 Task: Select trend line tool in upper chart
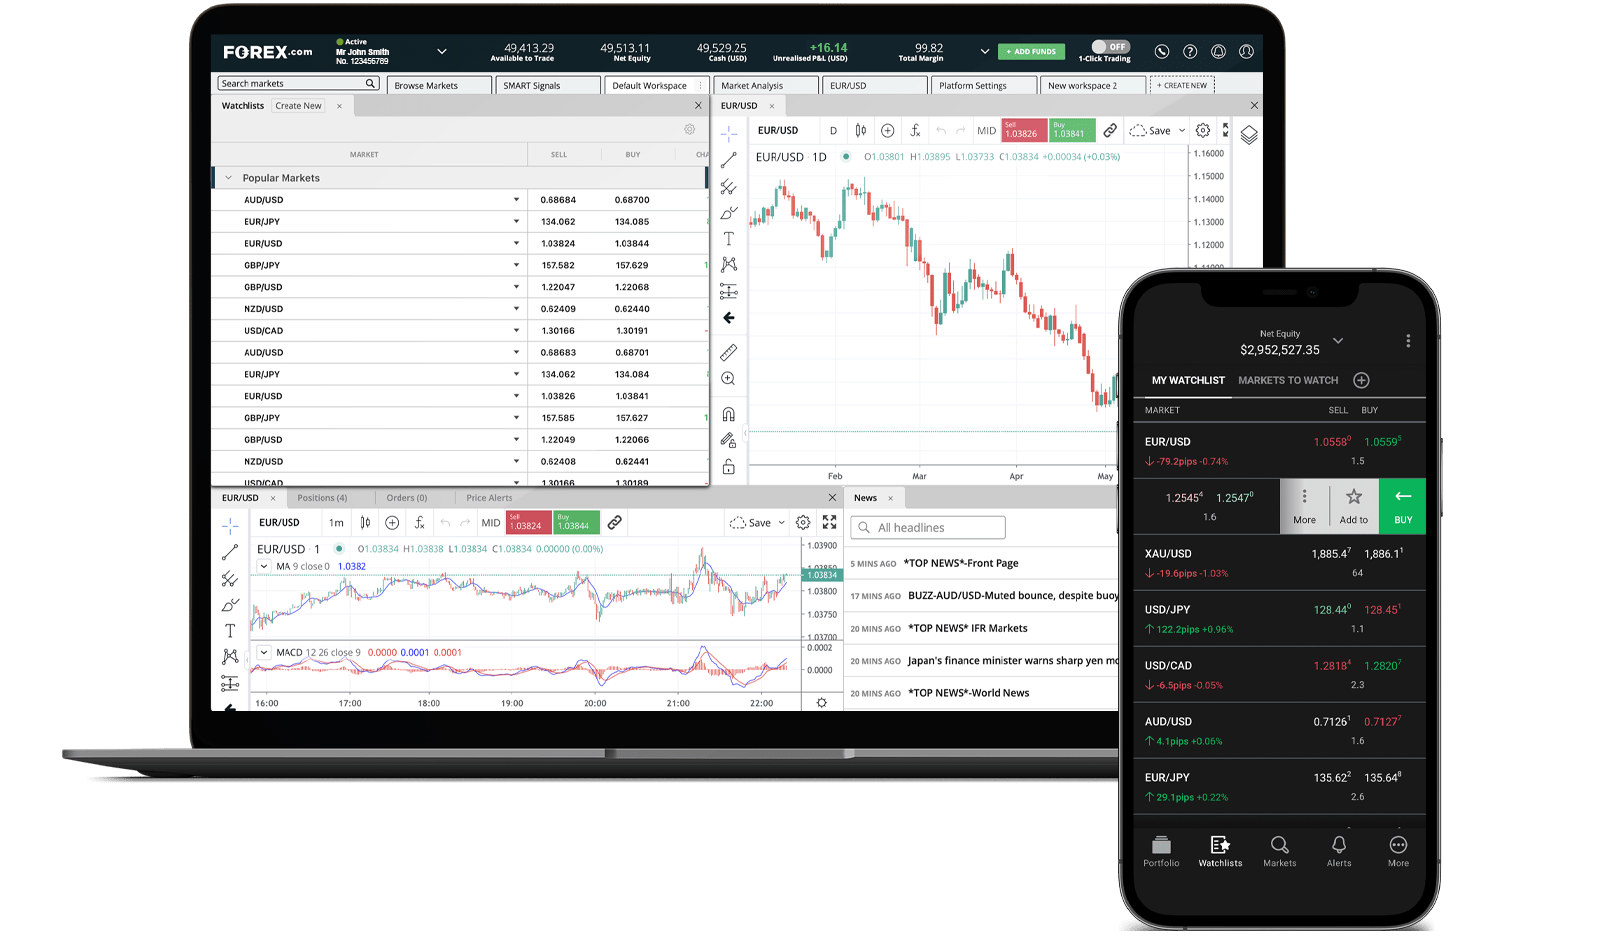[729, 160]
